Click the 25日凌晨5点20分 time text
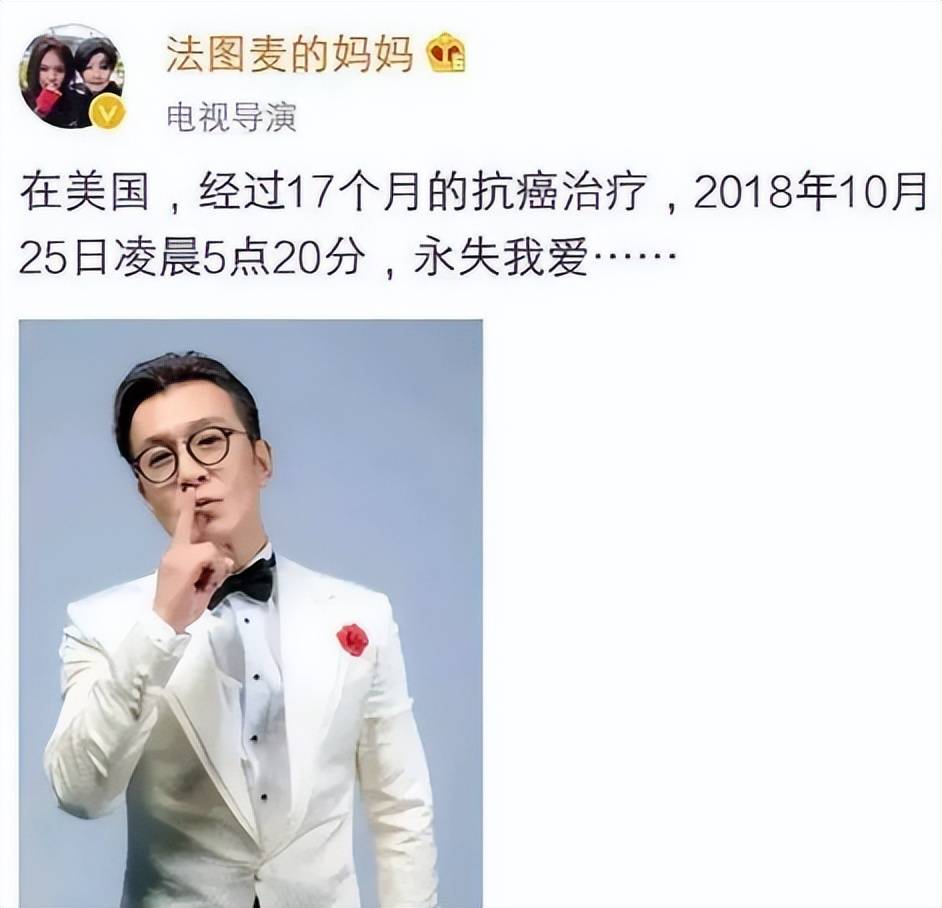The height and width of the screenshot is (908, 942). tap(192, 260)
